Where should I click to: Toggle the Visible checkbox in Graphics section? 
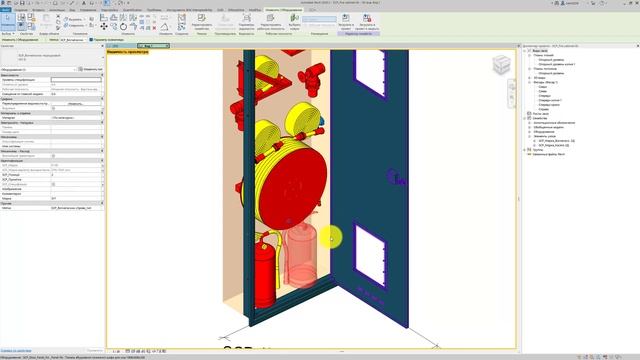click(x=53, y=108)
